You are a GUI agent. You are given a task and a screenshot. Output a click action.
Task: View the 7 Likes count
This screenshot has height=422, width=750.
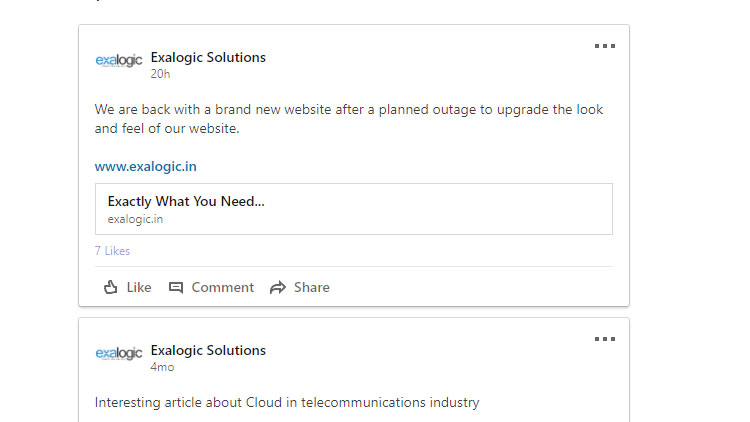point(112,251)
